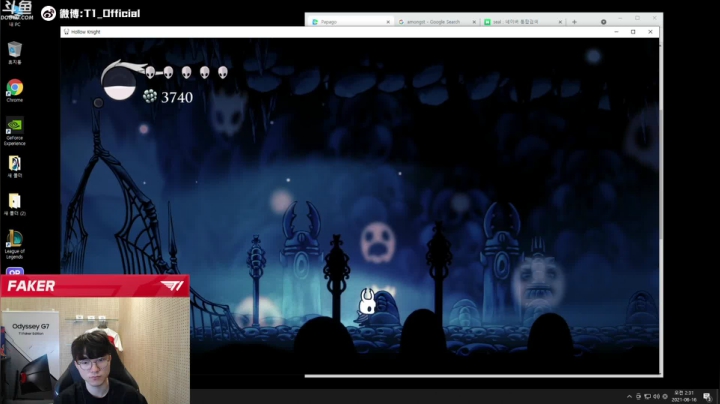Open the Chrome desktop shortcut
720x404 pixels.
pos(15,90)
